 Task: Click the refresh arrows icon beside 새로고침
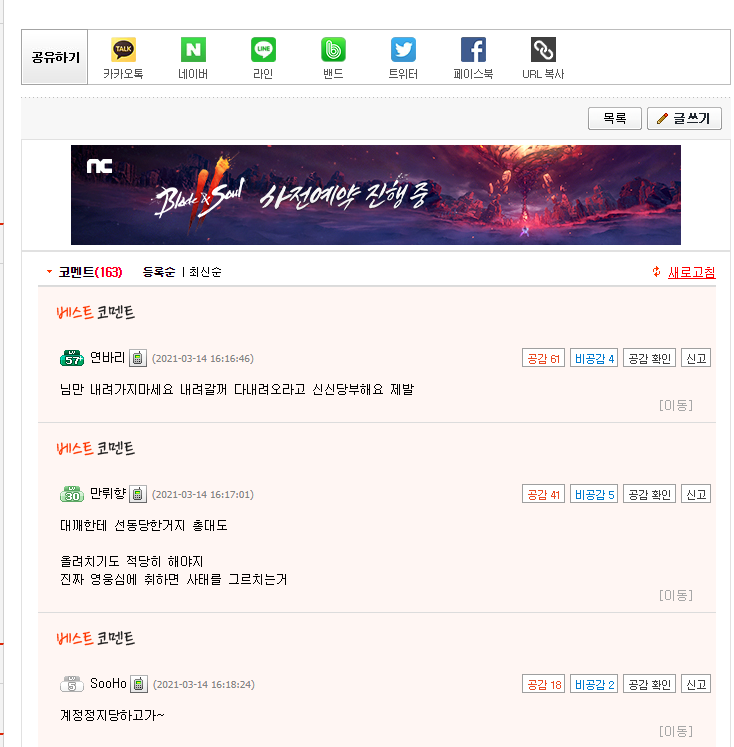tap(657, 272)
